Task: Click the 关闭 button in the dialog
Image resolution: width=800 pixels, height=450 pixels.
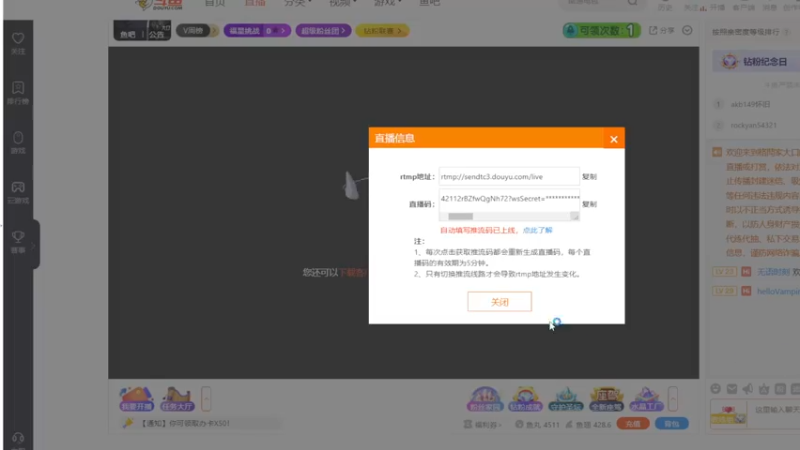Action: pyautogui.click(x=499, y=302)
